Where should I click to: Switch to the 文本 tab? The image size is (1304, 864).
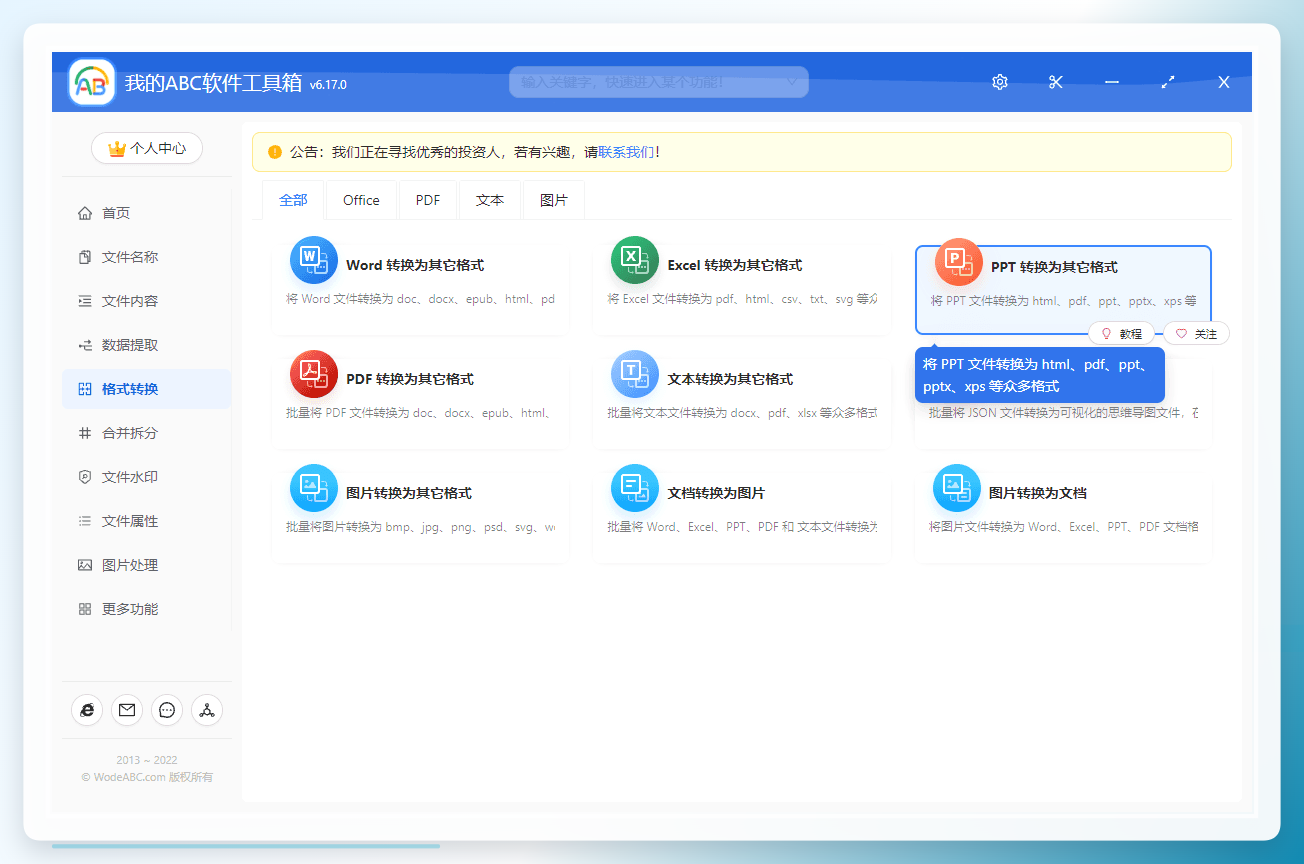(490, 200)
